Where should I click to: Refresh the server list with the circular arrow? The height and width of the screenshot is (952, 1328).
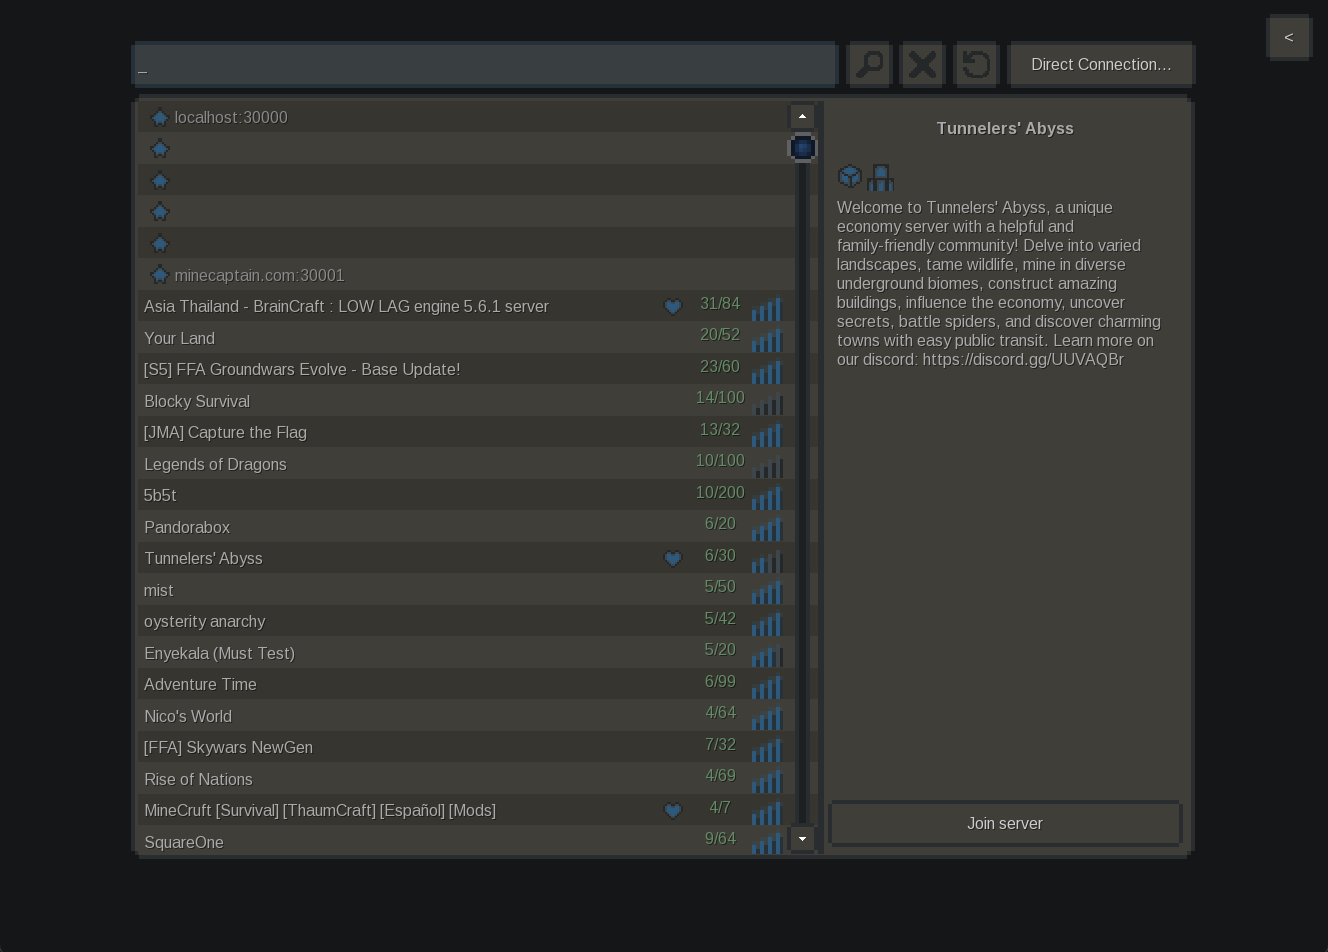[x=976, y=65]
